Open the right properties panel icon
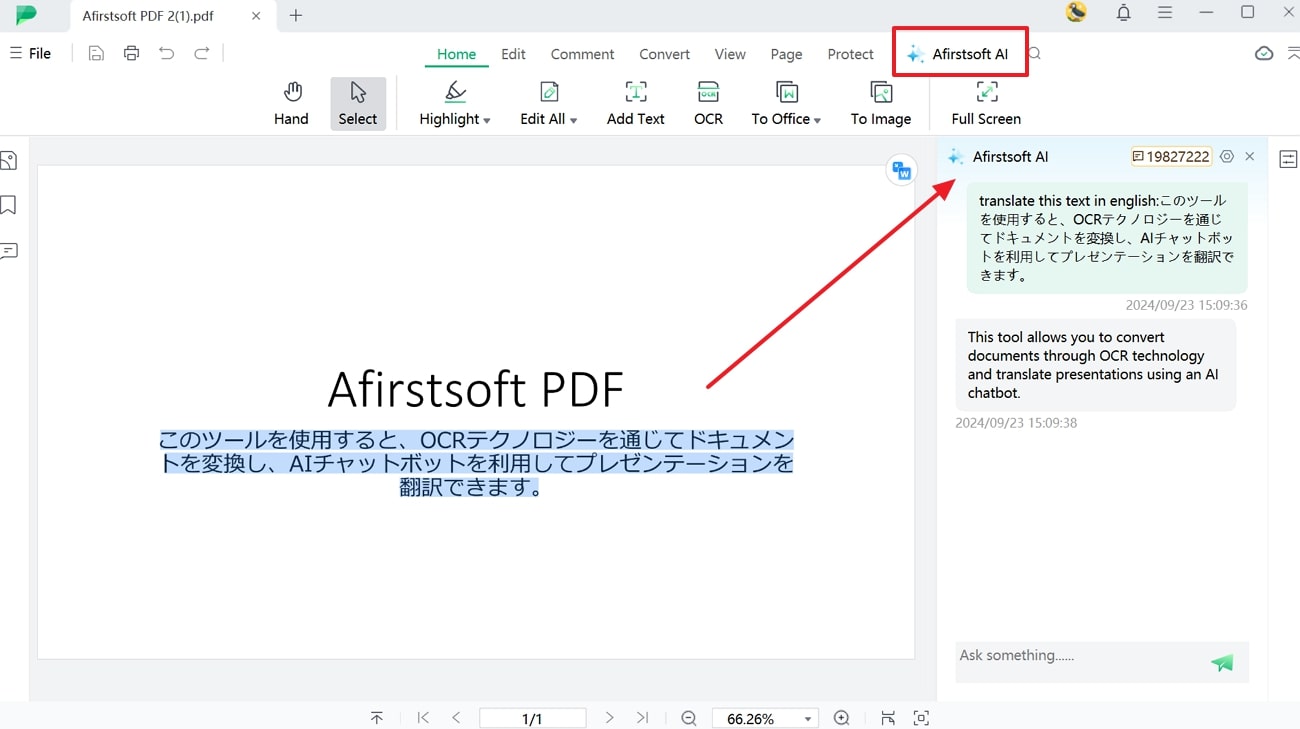The height and width of the screenshot is (729, 1300). point(1288,159)
